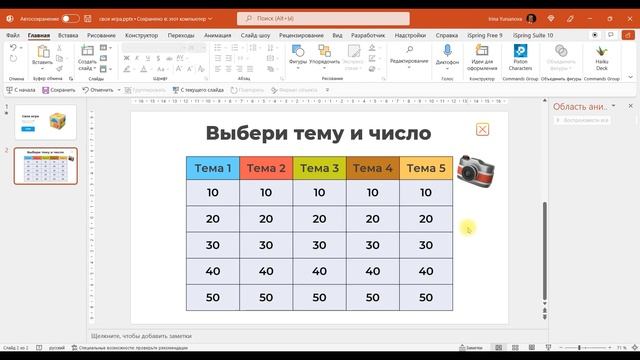Collapse the ribbon using the chevron
Screen dimensions: 640x360
point(631,77)
